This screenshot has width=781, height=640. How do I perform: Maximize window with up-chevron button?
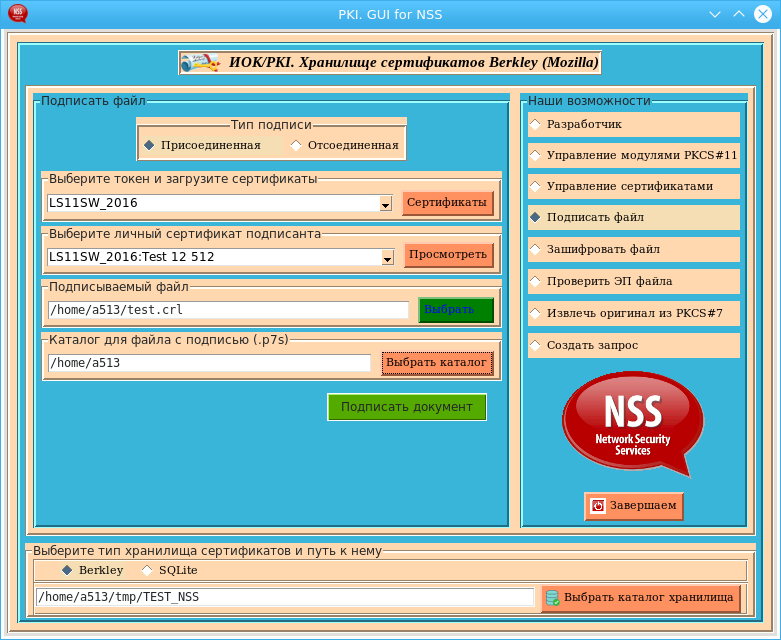tap(739, 14)
